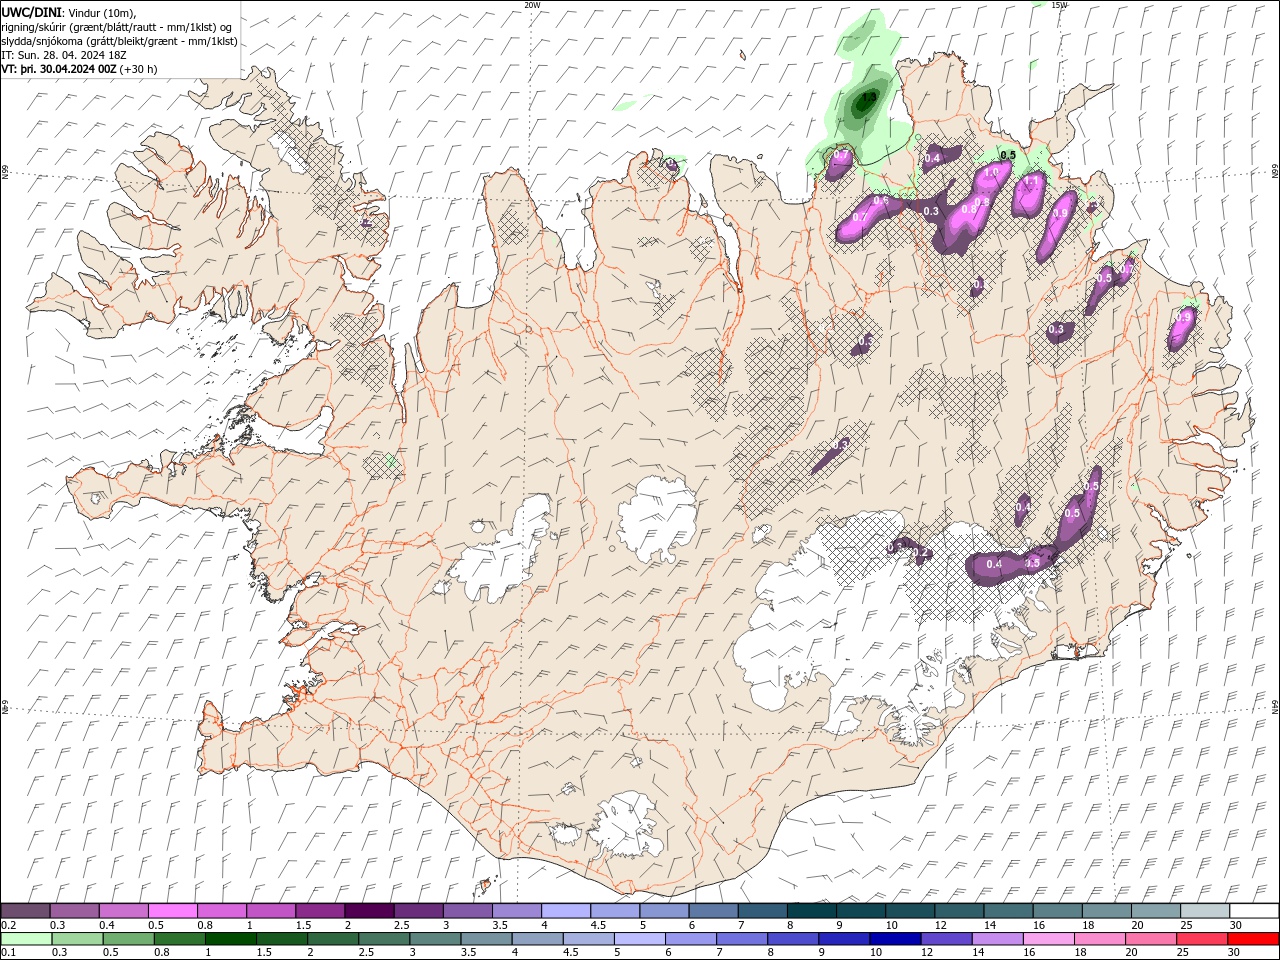
Task: Click the medium green swatch labelled 0.5 in lower legend row
Action: 128,939
